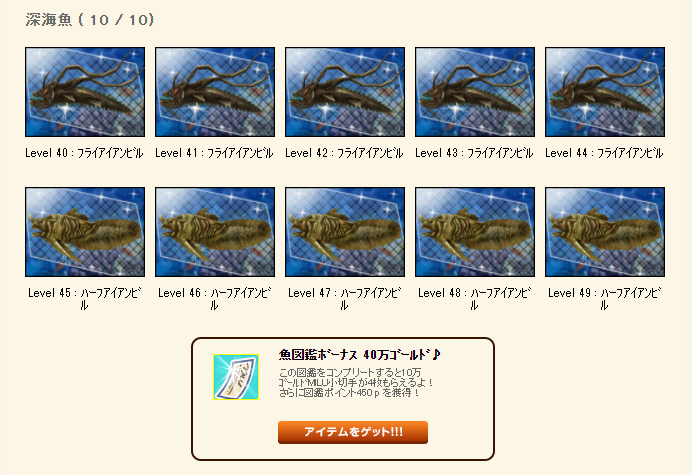Click the Level 40 : フライアイアンビル caption
The image size is (692, 475).
click(84, 153)
